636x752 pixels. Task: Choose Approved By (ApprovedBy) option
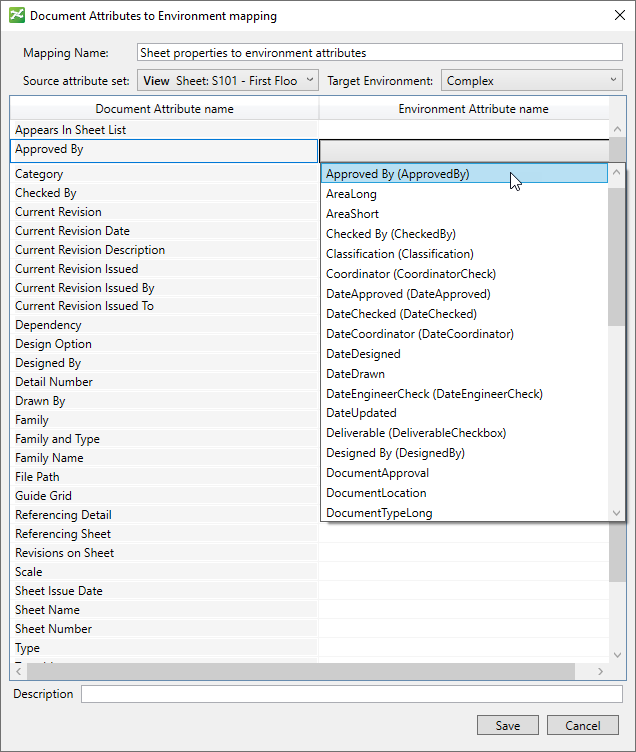pos(464,174)
